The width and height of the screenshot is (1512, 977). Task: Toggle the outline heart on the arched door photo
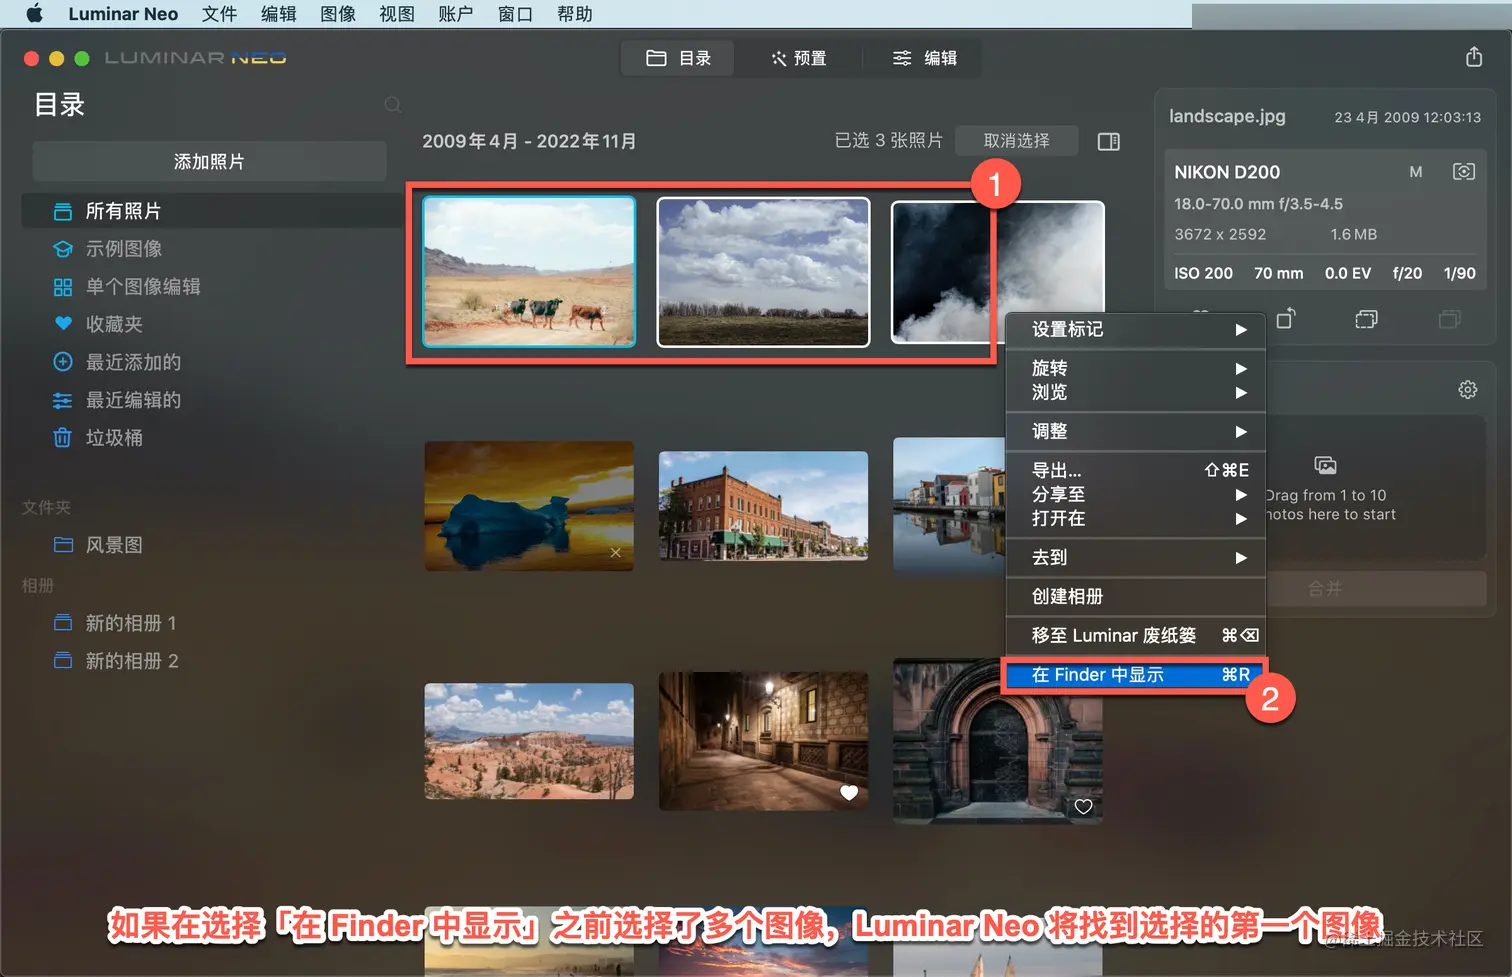pos(1083,807)
